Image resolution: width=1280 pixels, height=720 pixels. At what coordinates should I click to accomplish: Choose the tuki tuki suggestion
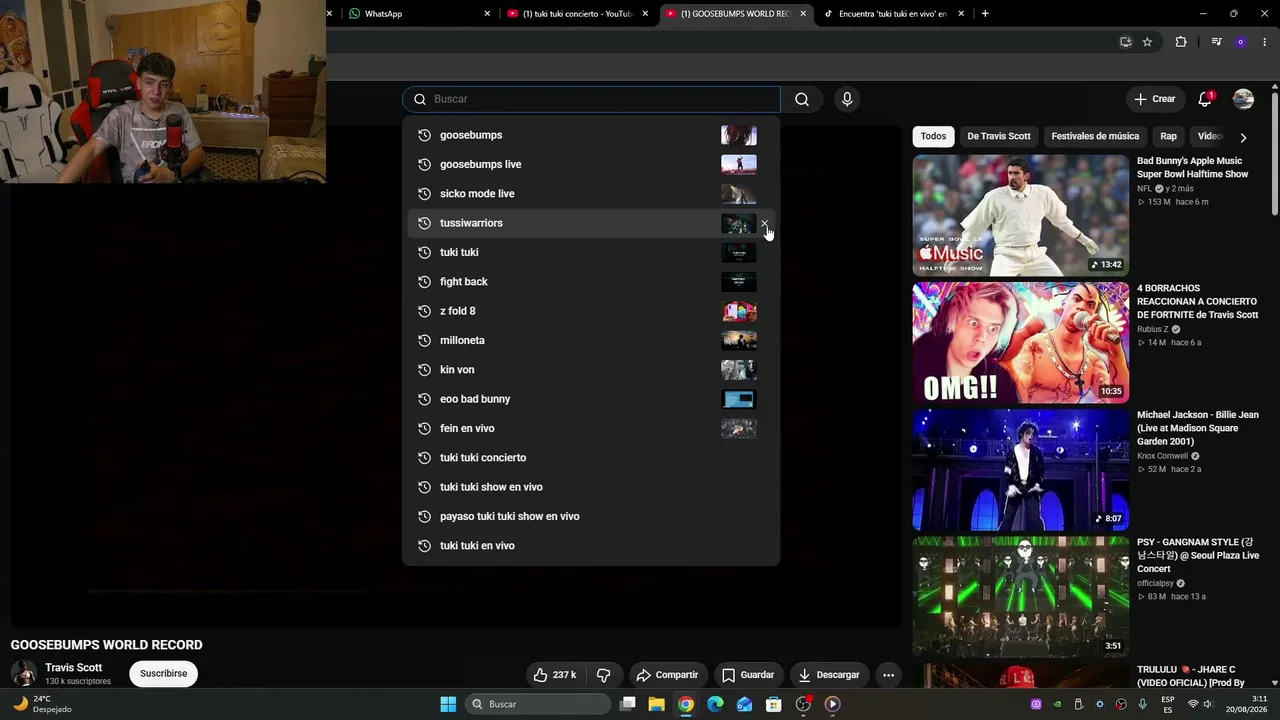click(x=591, y=252)
